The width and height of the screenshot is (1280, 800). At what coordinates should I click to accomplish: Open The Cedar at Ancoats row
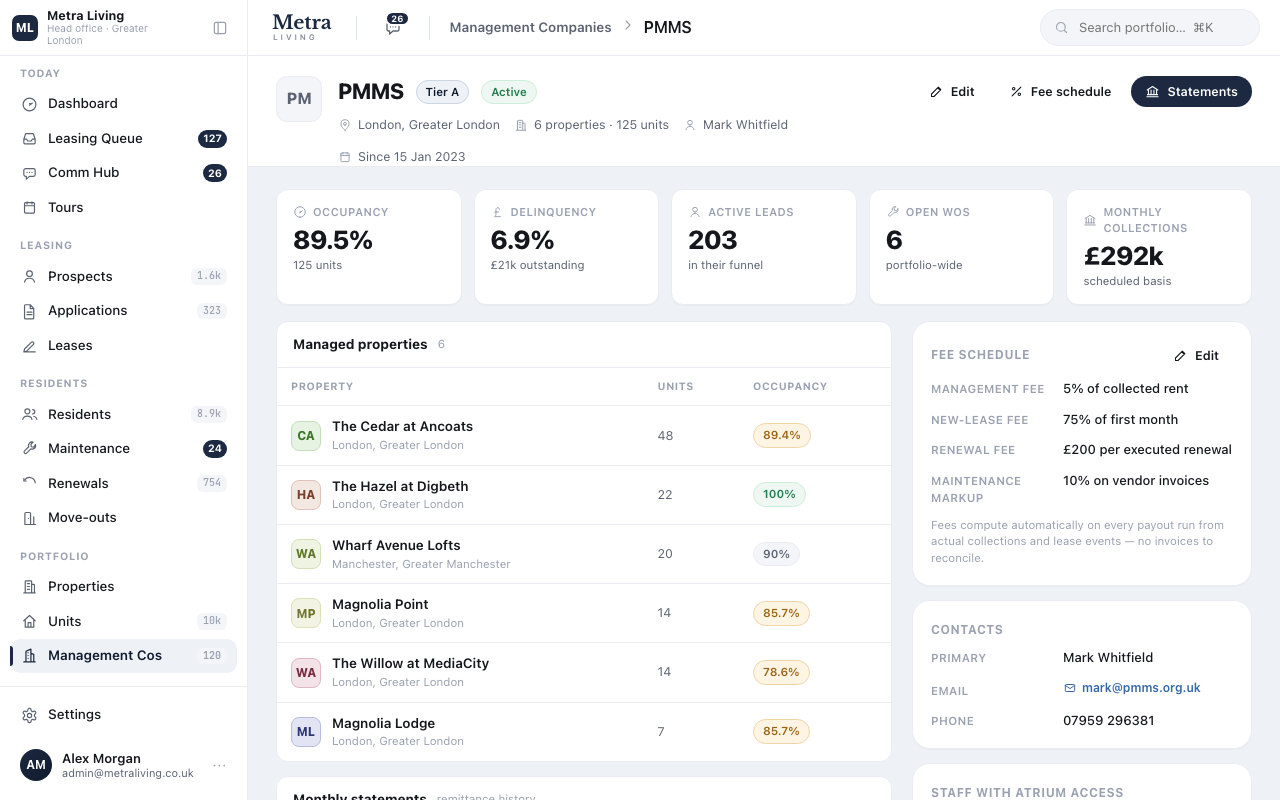[584, 436]
